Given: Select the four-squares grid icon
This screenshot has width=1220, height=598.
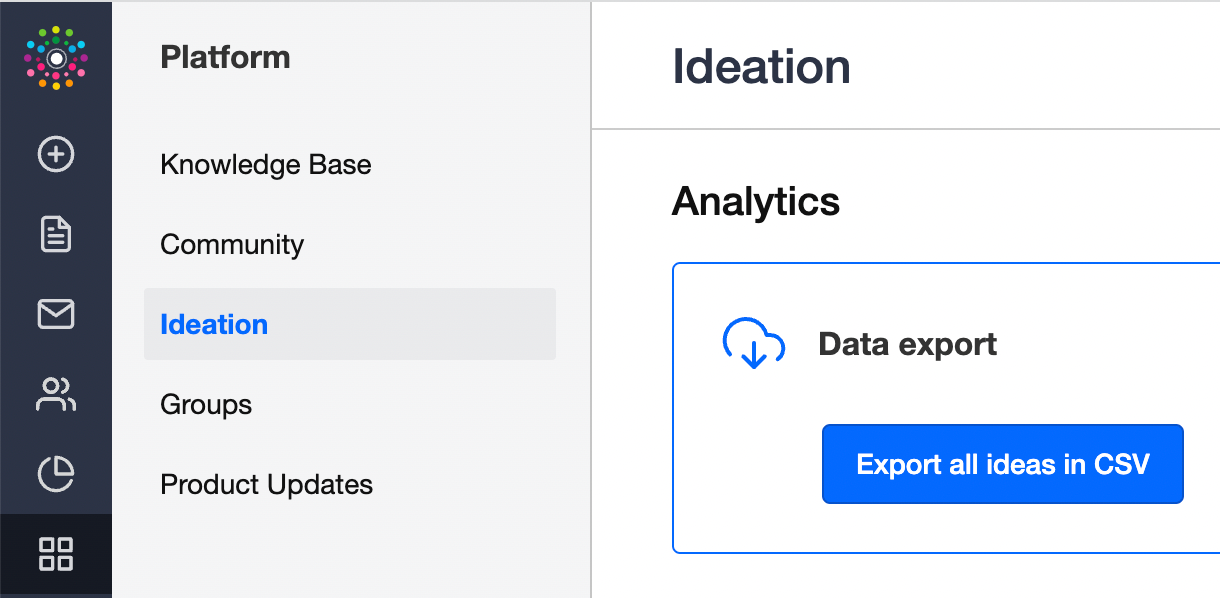Looking at the screenshot, I should pos(56,554).
